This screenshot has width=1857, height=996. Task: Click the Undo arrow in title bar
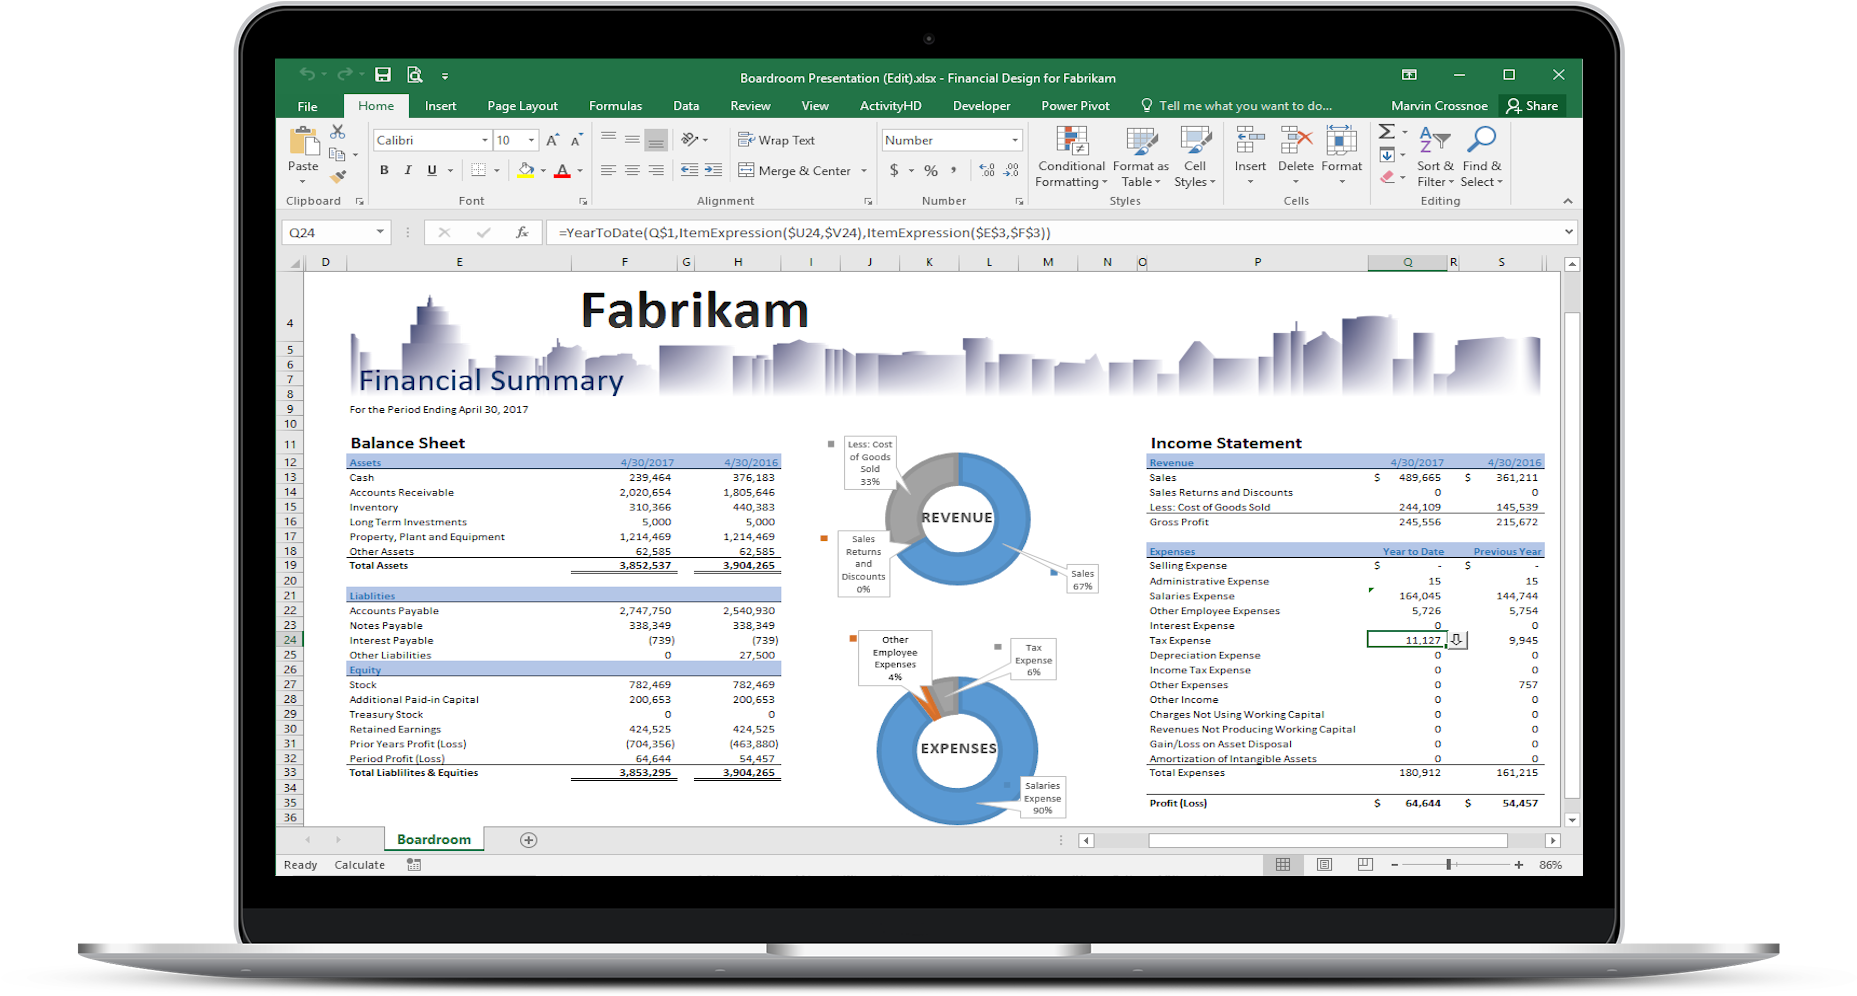click(x=307, y=75)
